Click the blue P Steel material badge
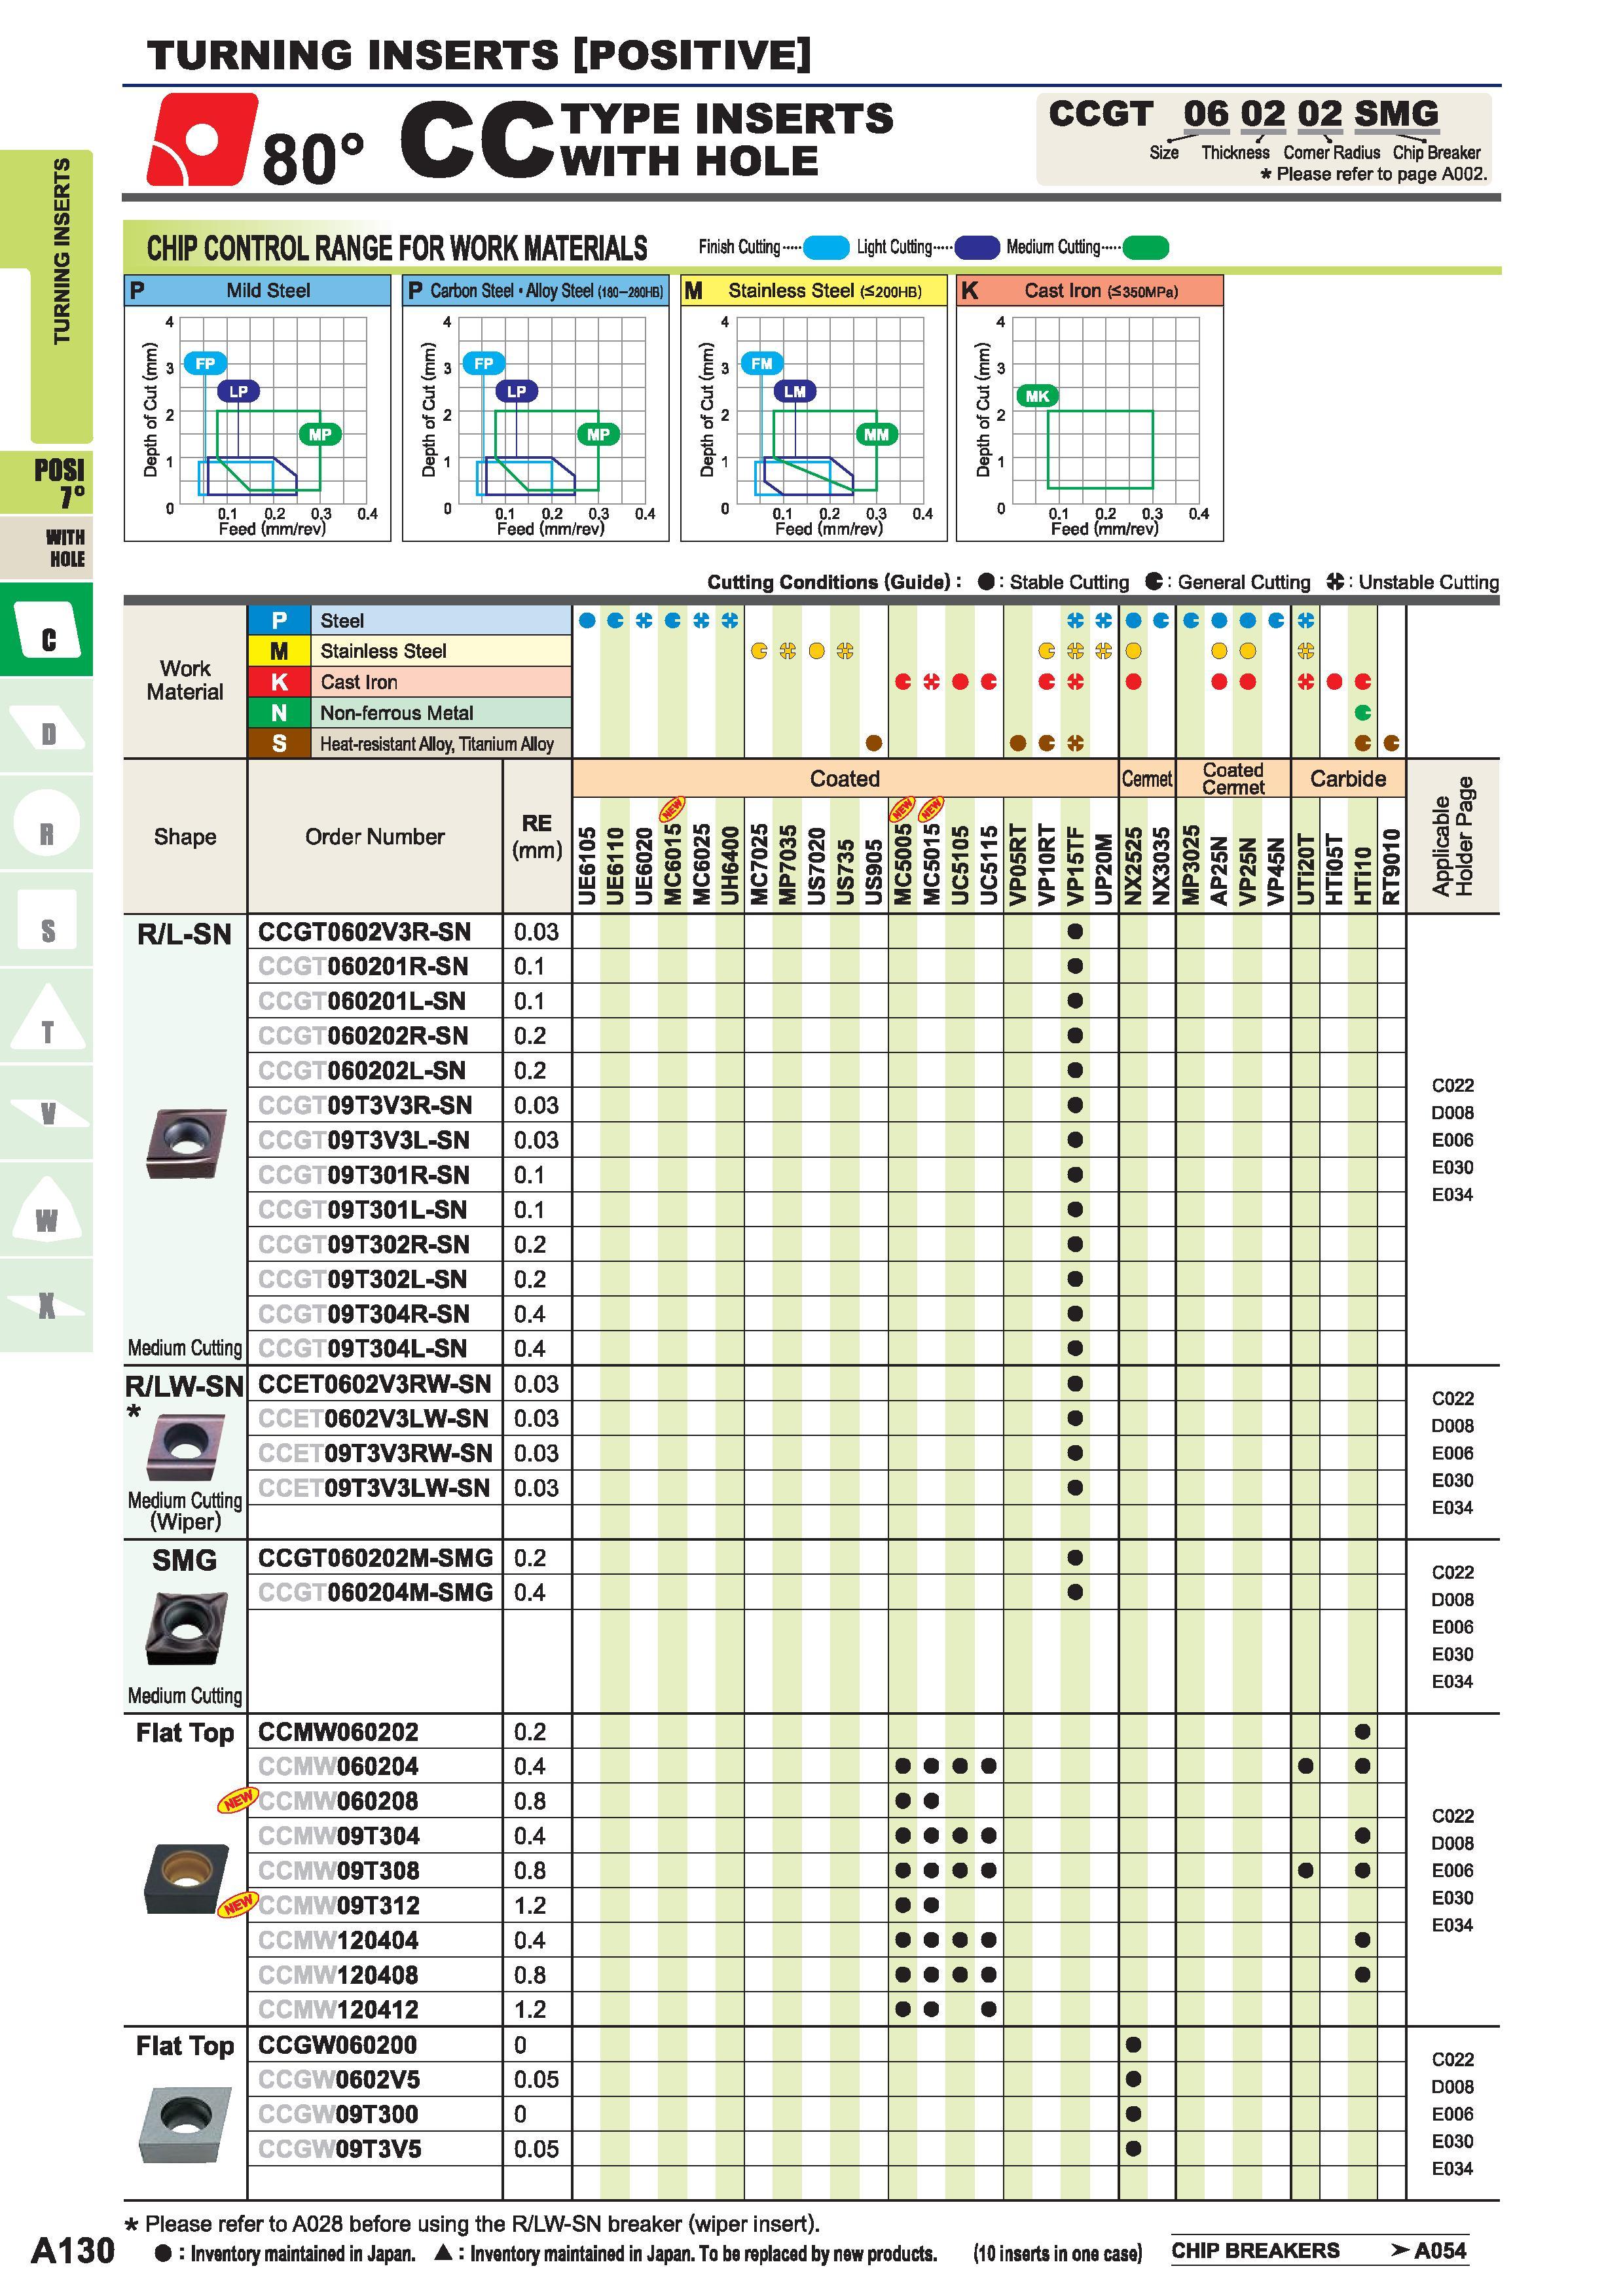Image resolution: width=1623 pixels, height=2296 pixels. 279,620
